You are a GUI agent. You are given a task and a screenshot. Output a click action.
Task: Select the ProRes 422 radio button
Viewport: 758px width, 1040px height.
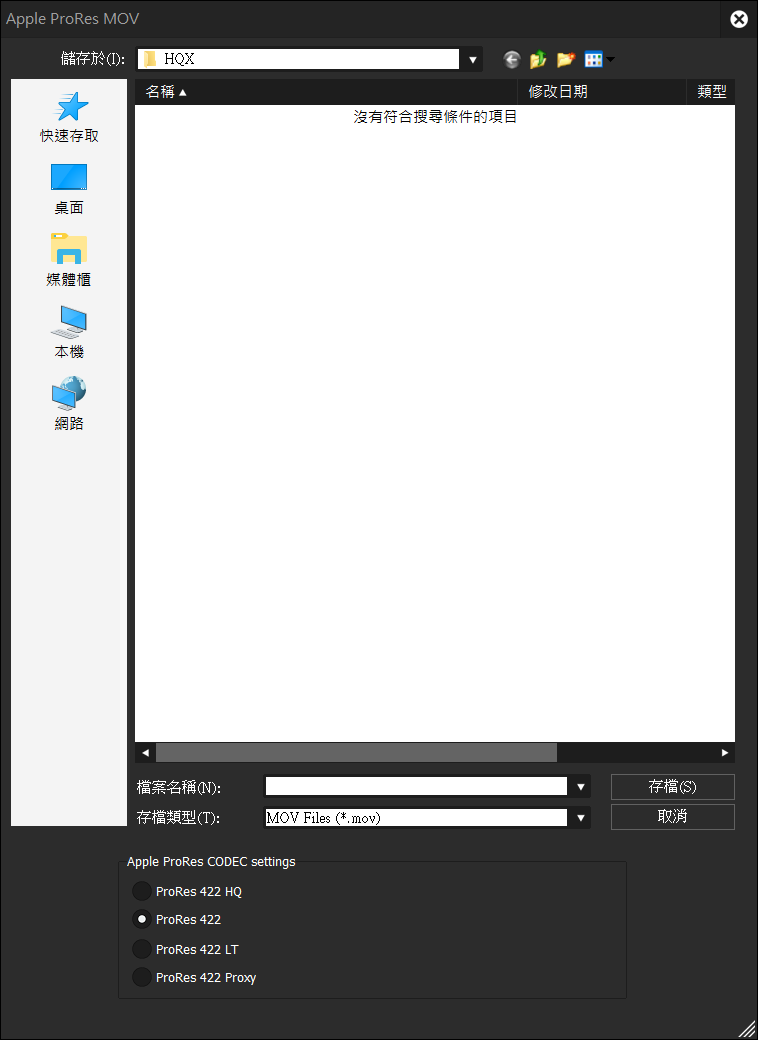pyautogui.click(x=141, y=919)
